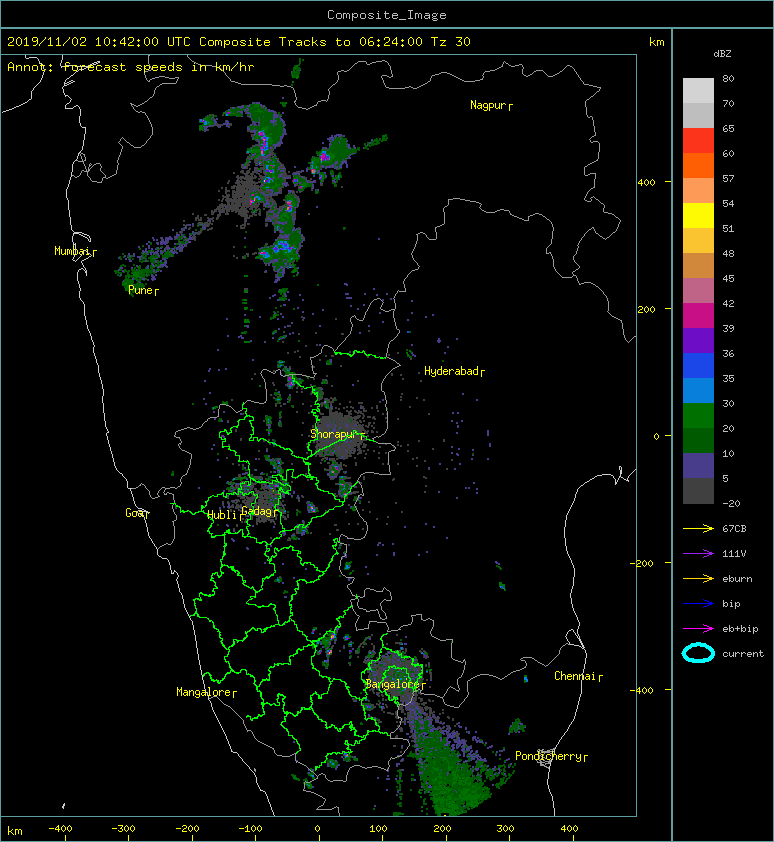
Task: Click the 111V legend label
Action: (734, 554)
